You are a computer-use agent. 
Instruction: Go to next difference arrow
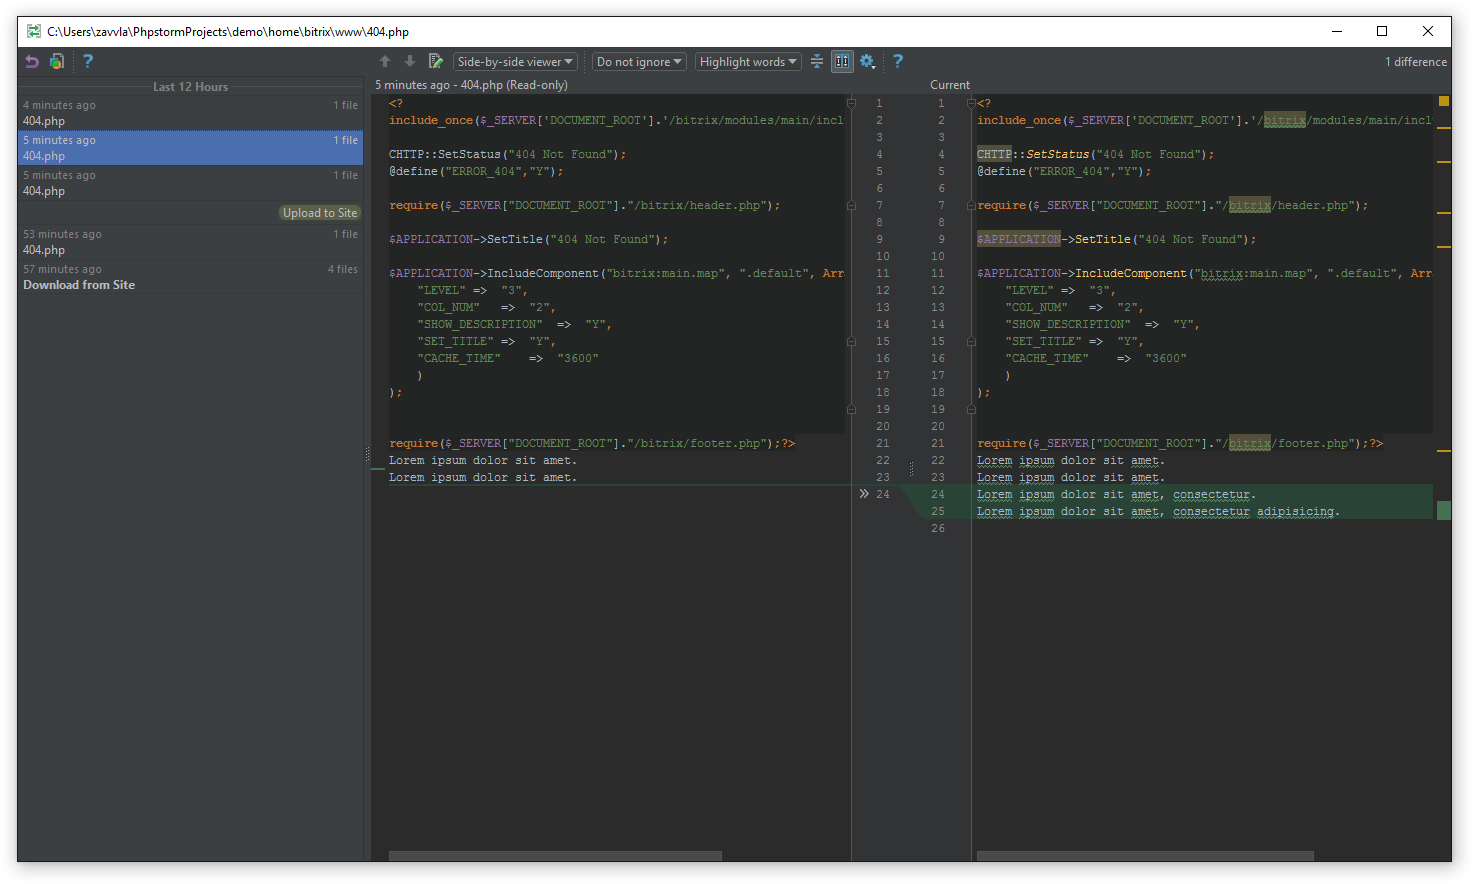click(x=410, y=62)
